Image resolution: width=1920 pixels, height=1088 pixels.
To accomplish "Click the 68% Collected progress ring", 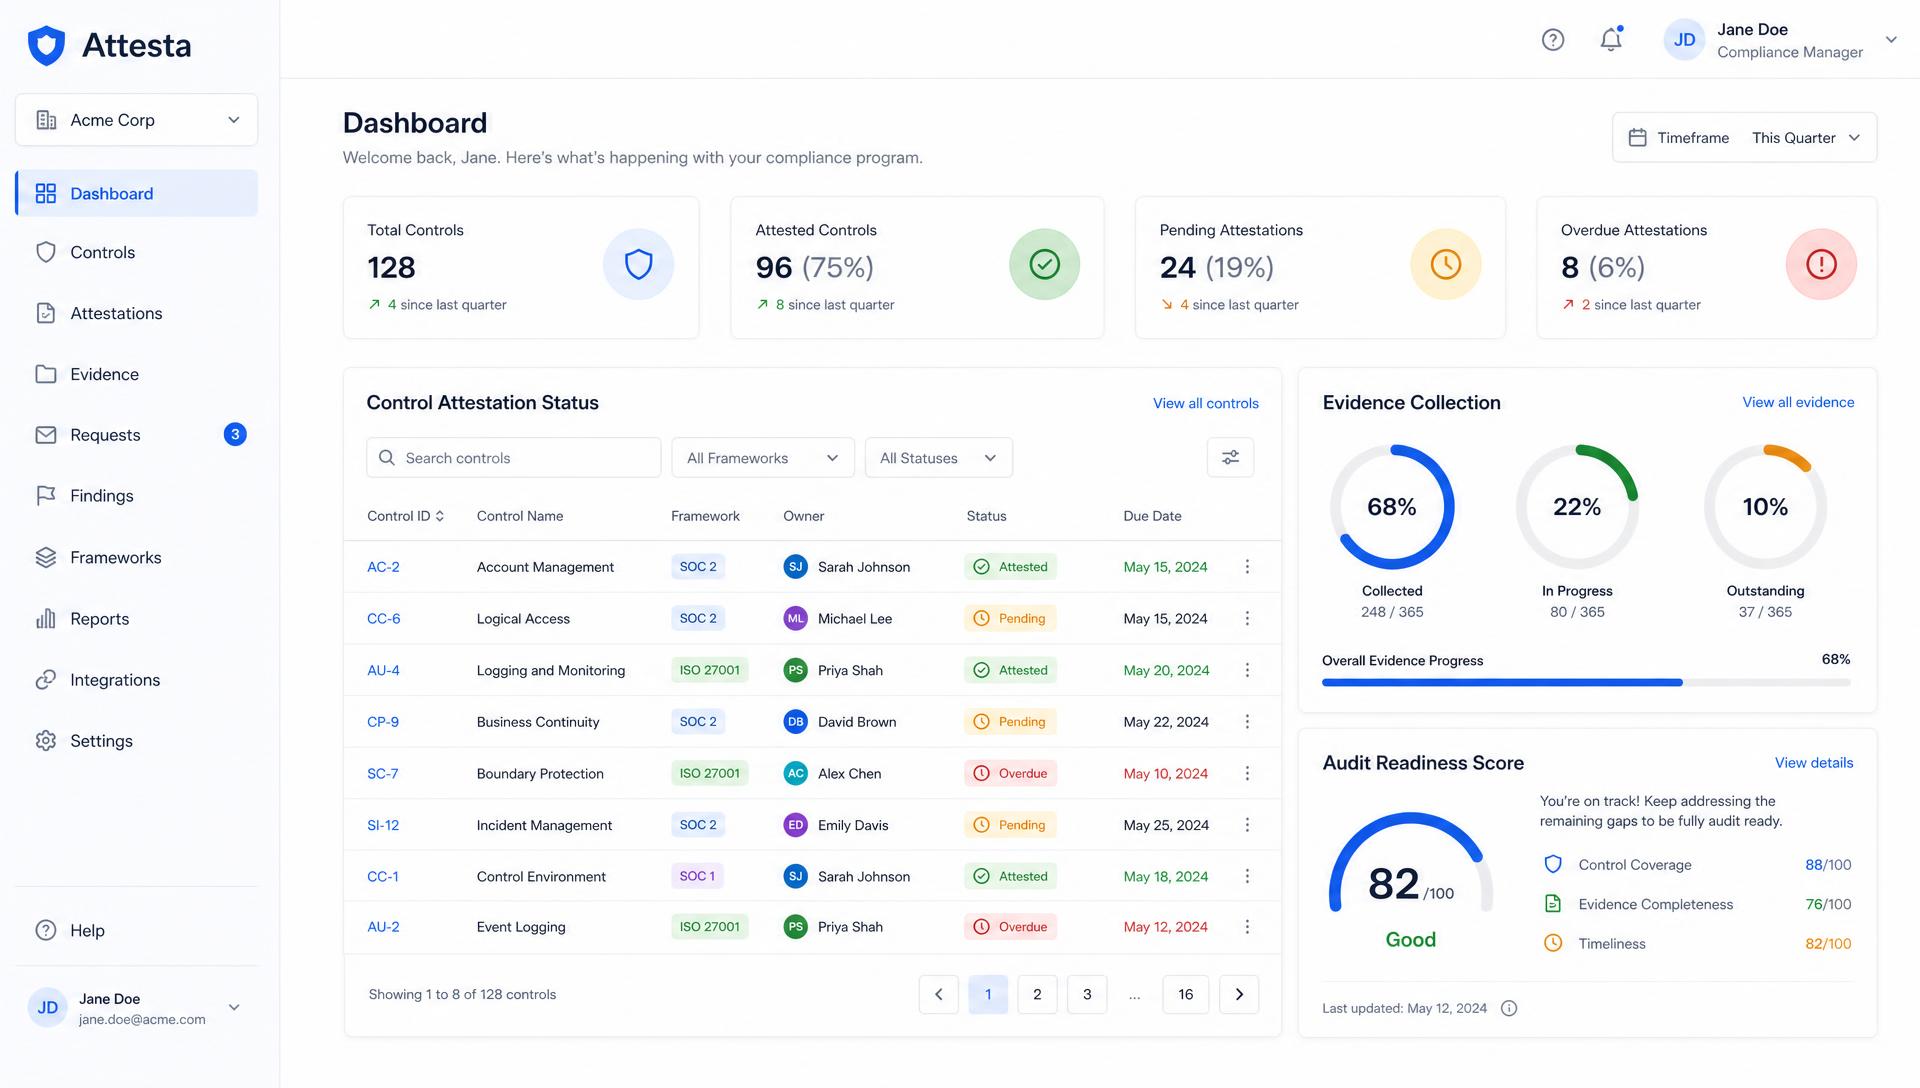I will coord(1391,507).
